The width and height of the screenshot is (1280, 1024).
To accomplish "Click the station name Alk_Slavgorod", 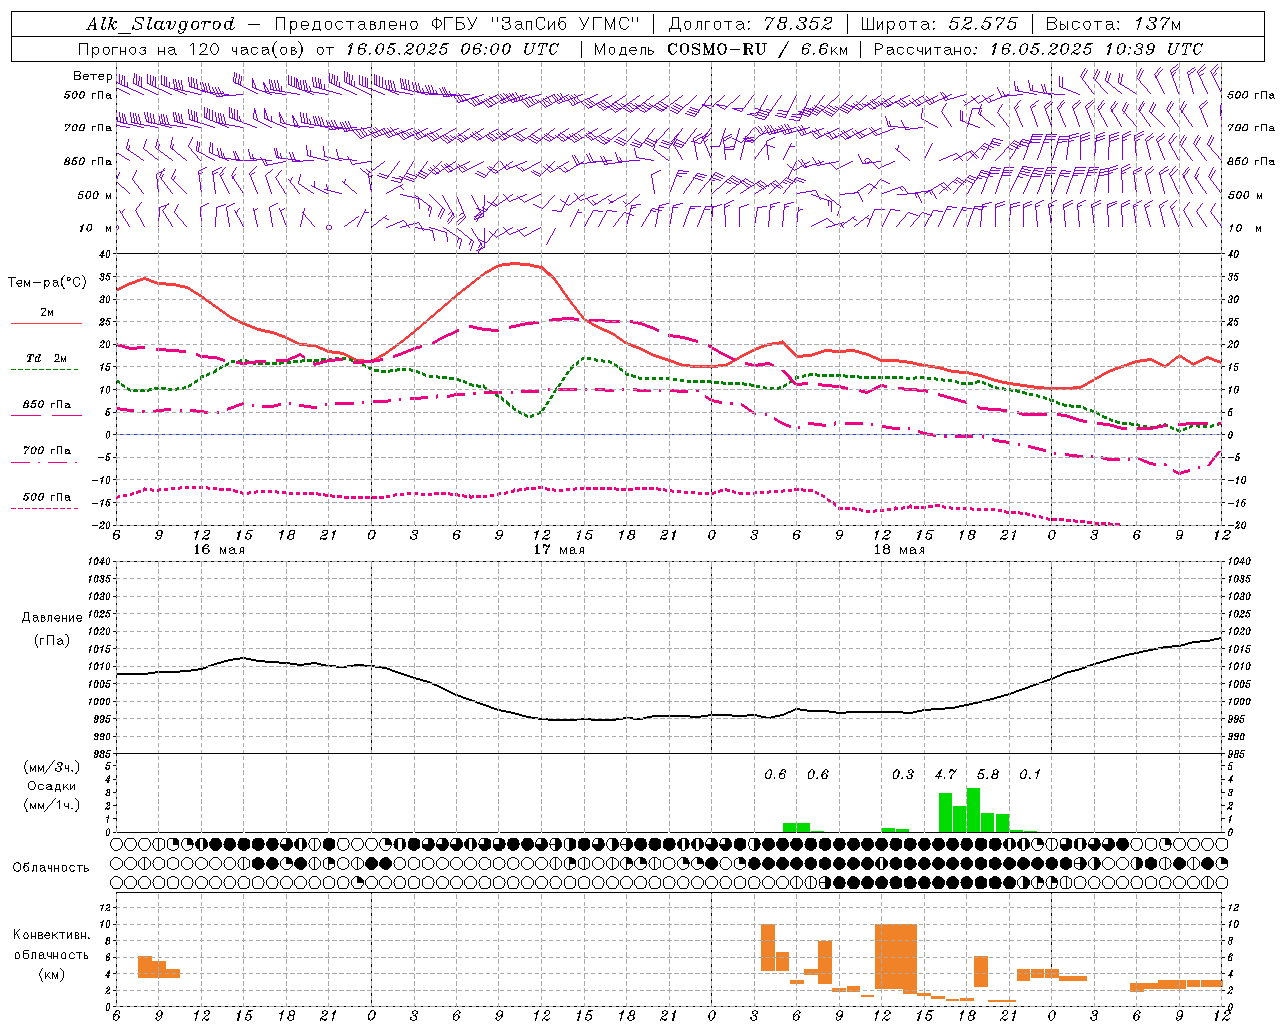I will click(x=160, y=25).
